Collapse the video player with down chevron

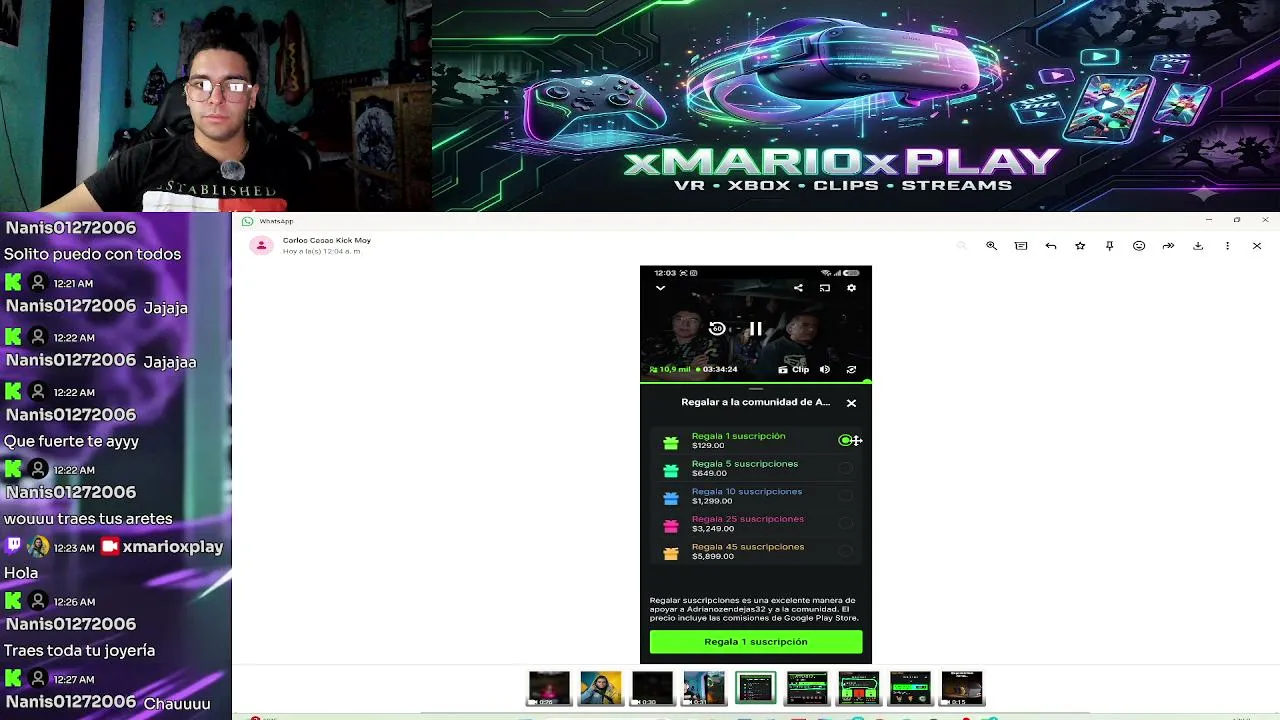660,288
